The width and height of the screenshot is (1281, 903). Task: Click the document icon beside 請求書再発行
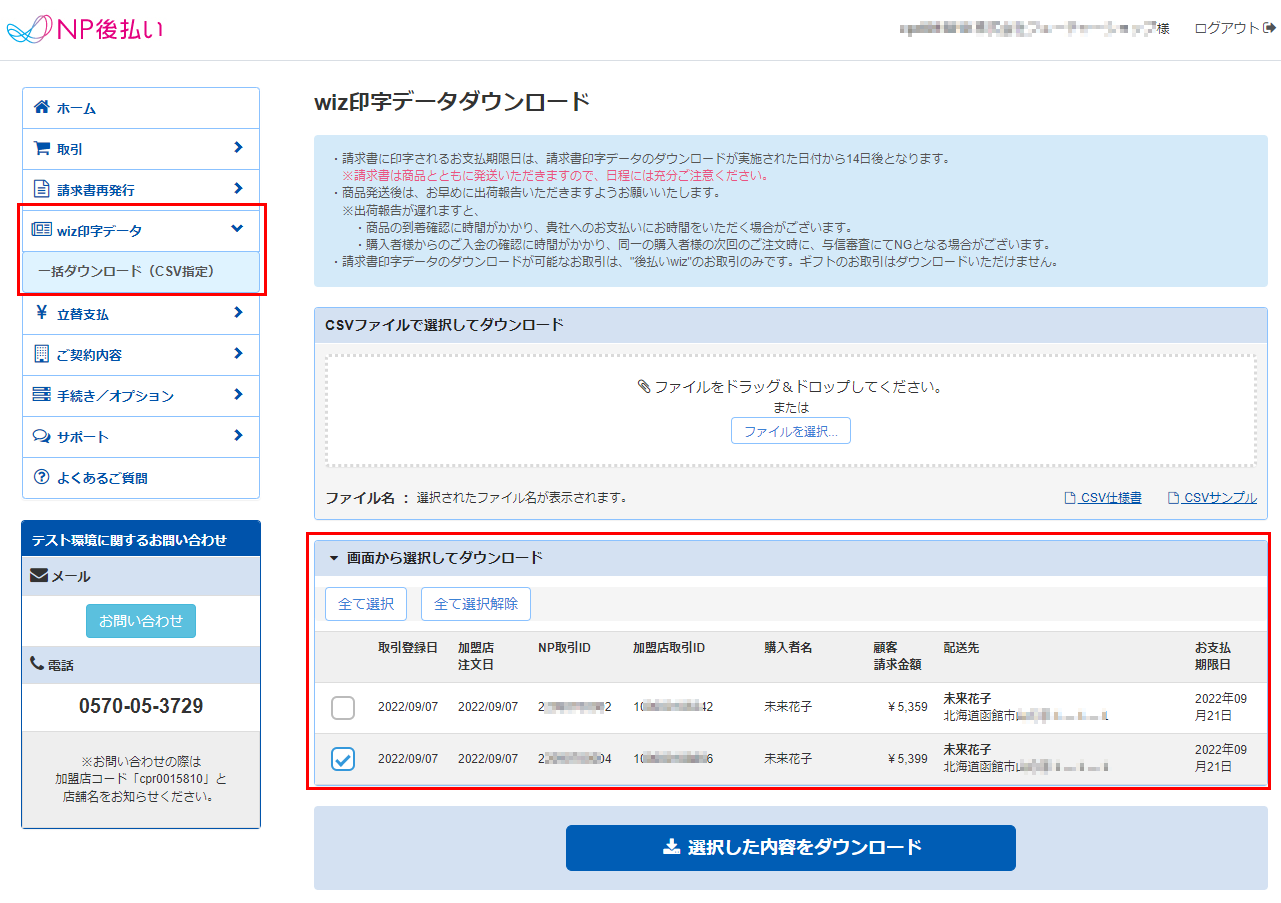pos(41,189)
